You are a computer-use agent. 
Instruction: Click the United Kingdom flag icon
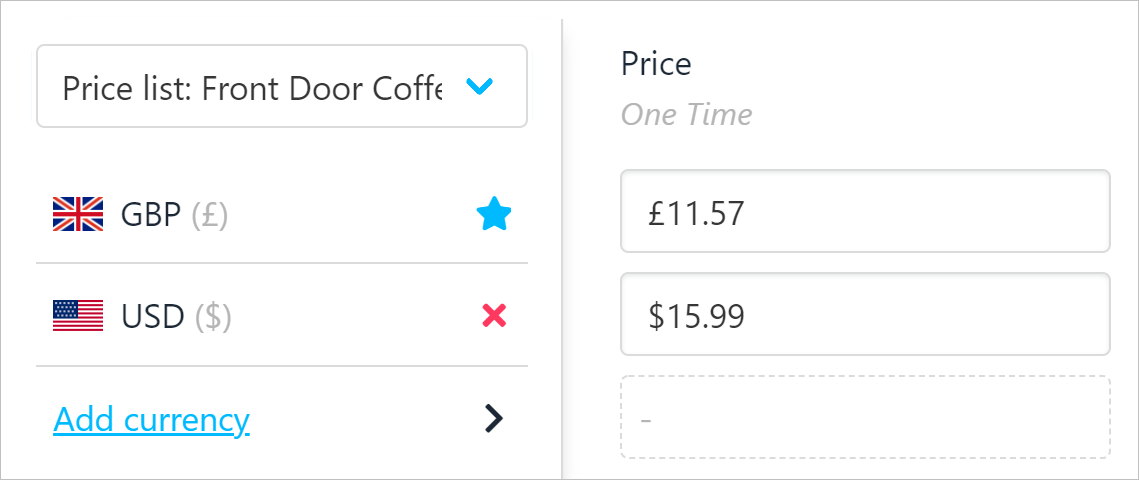coord(78,214)
